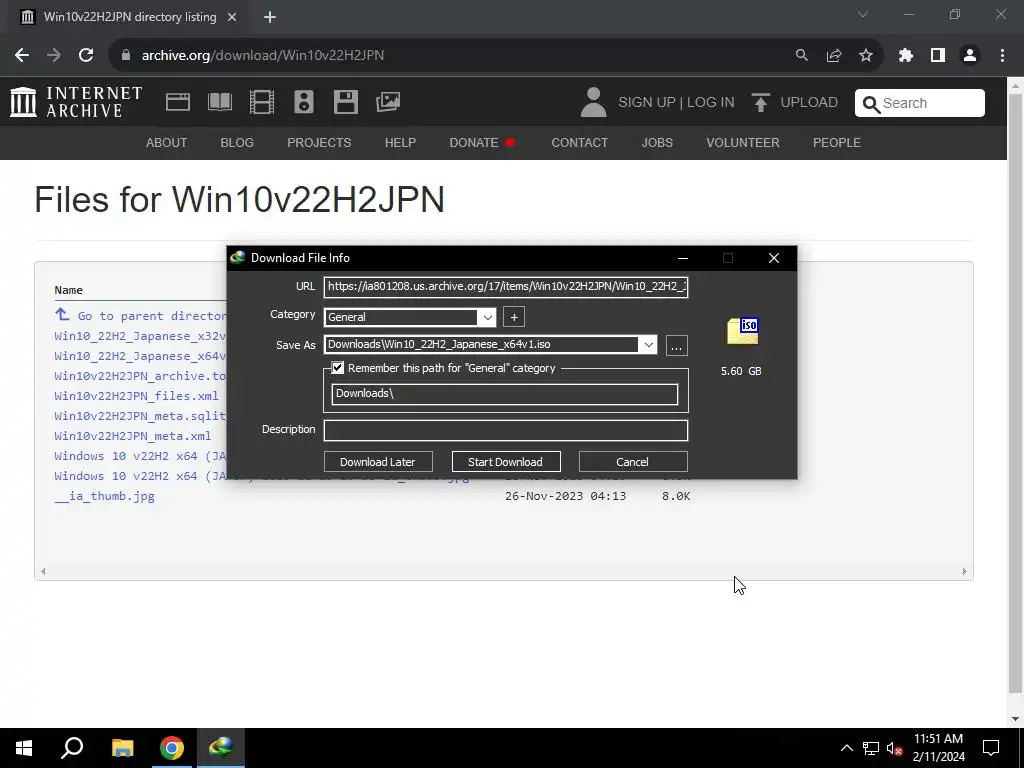
Task: Cancel the download dialog
Action: 633,462
